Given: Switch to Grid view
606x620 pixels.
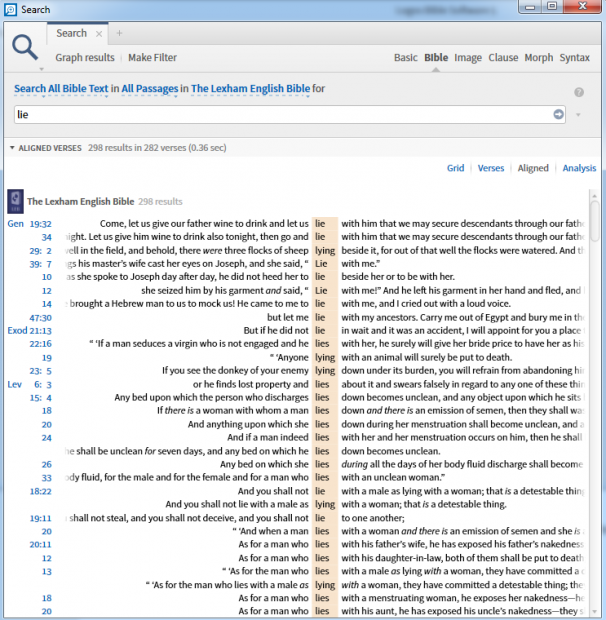Looking at the screenshot, I should 455,168.
